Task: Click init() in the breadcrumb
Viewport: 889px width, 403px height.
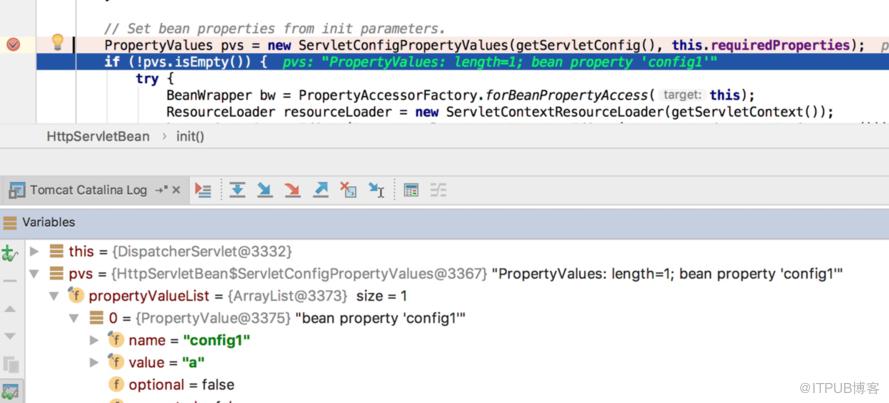Action: point(190,137)
